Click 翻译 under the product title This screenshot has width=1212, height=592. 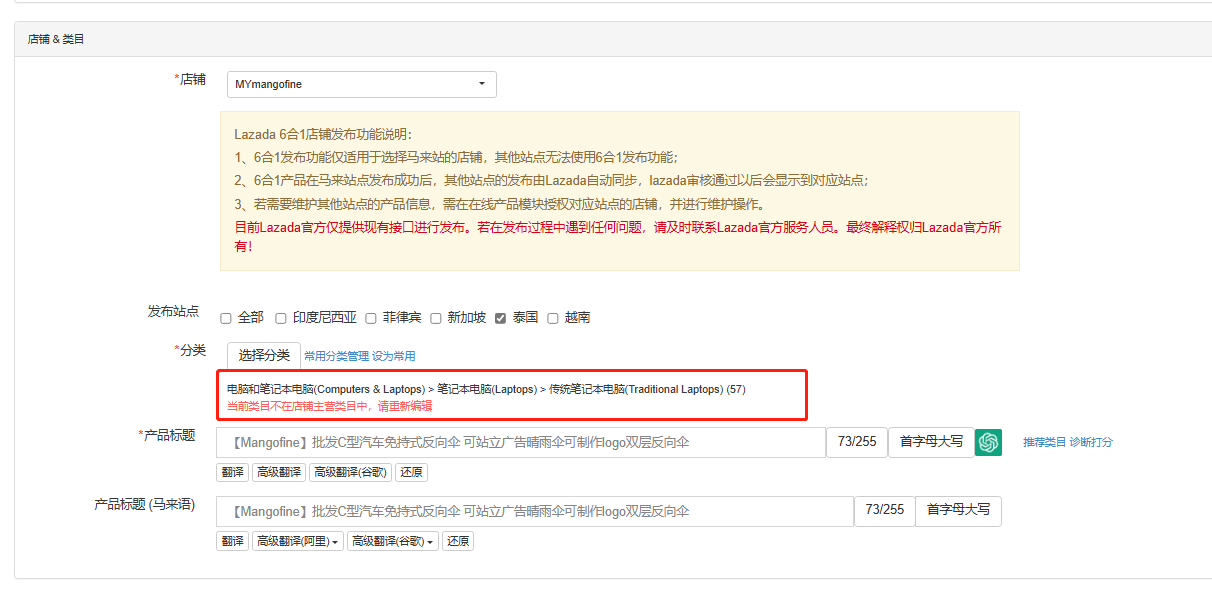click(x=232, y=472)
